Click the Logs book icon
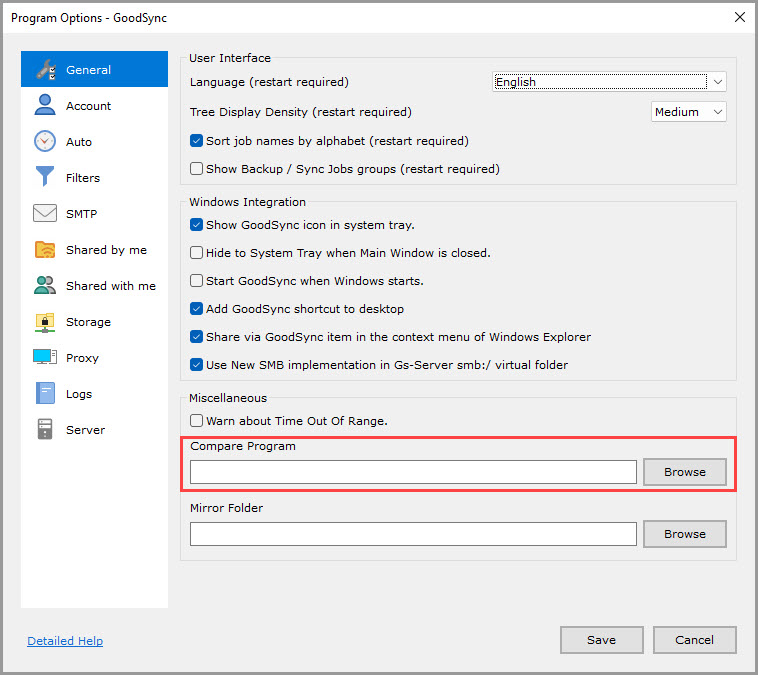The height and width of the screenshot is (675, 758). coord(45,393)
